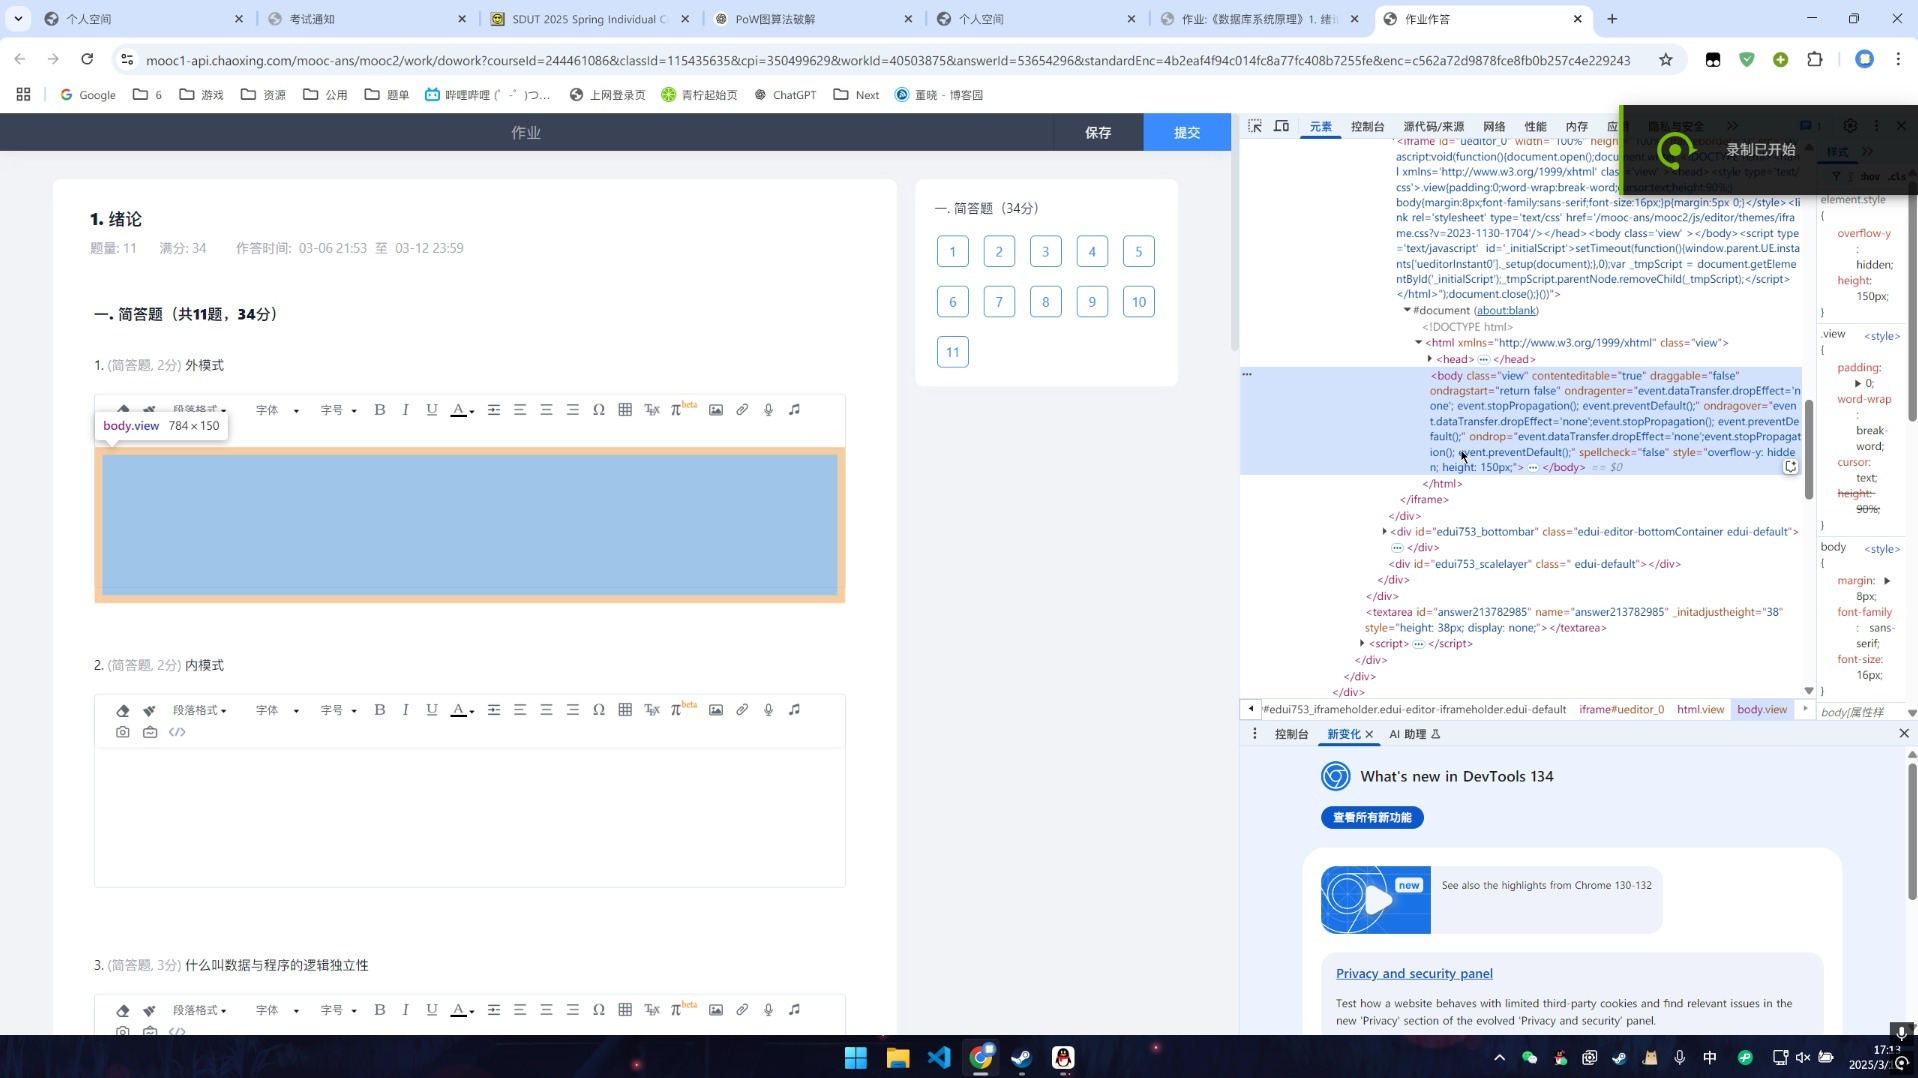
Task: Switch to the 内存 DevTools tab
Action: (1576, 127)
